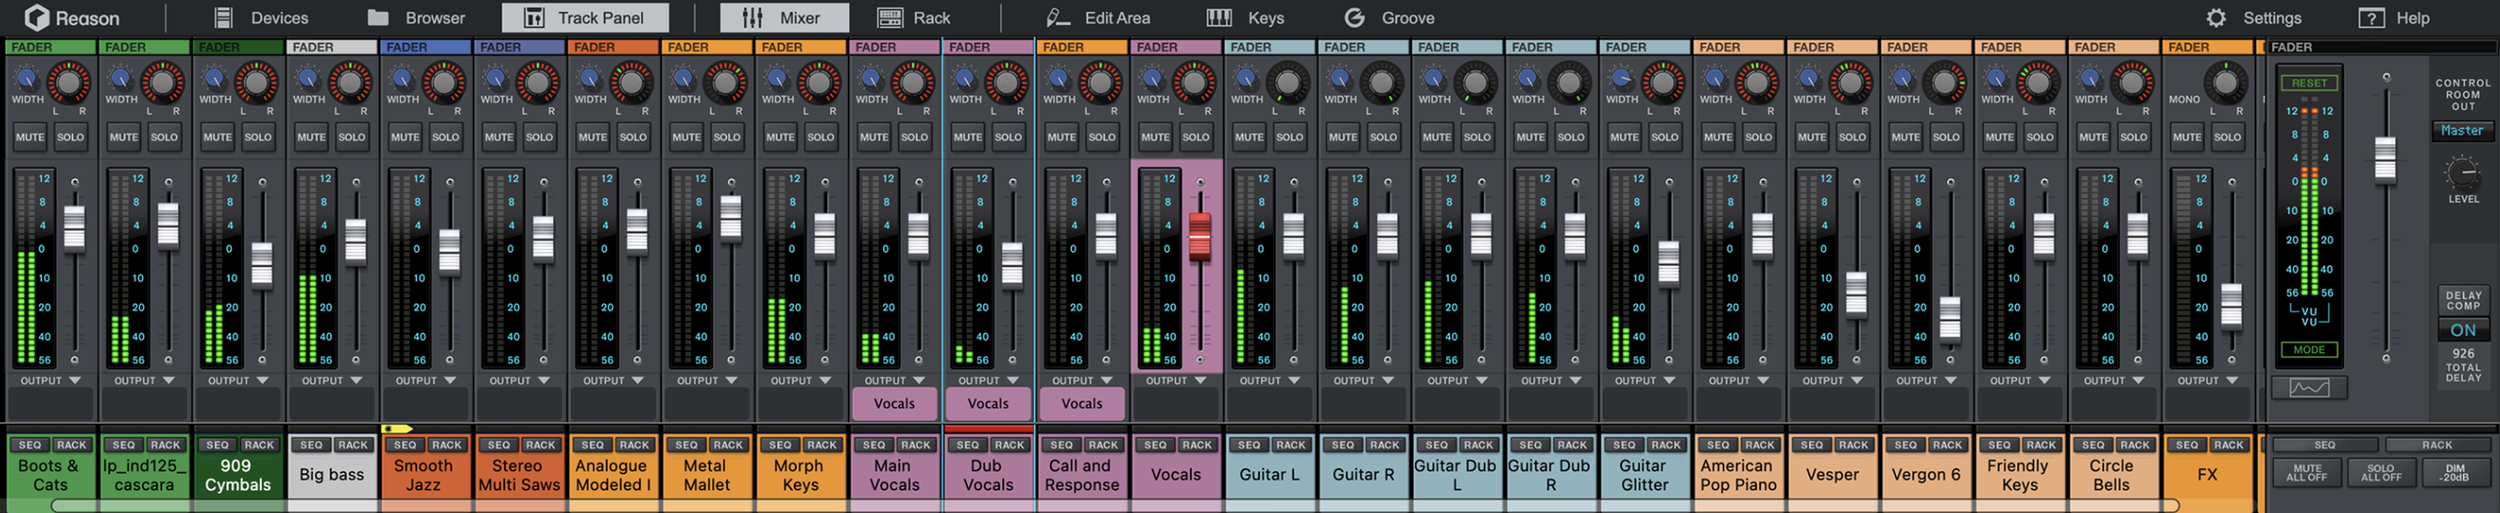Select the Smooth Jazz channel name strip

423,475
